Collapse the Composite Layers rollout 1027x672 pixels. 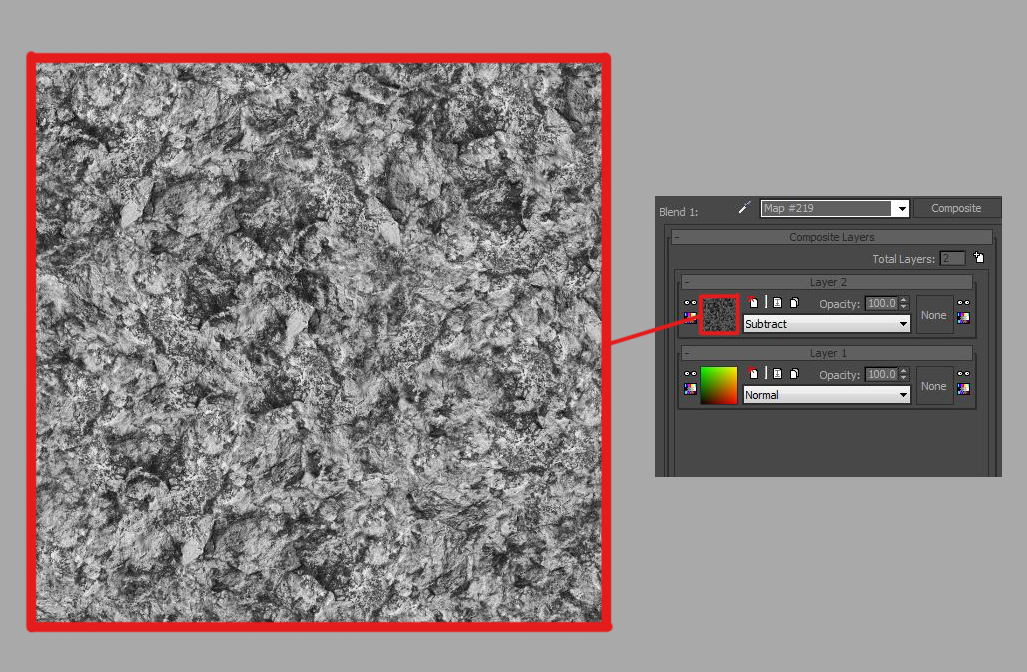[x=832, y=237]
